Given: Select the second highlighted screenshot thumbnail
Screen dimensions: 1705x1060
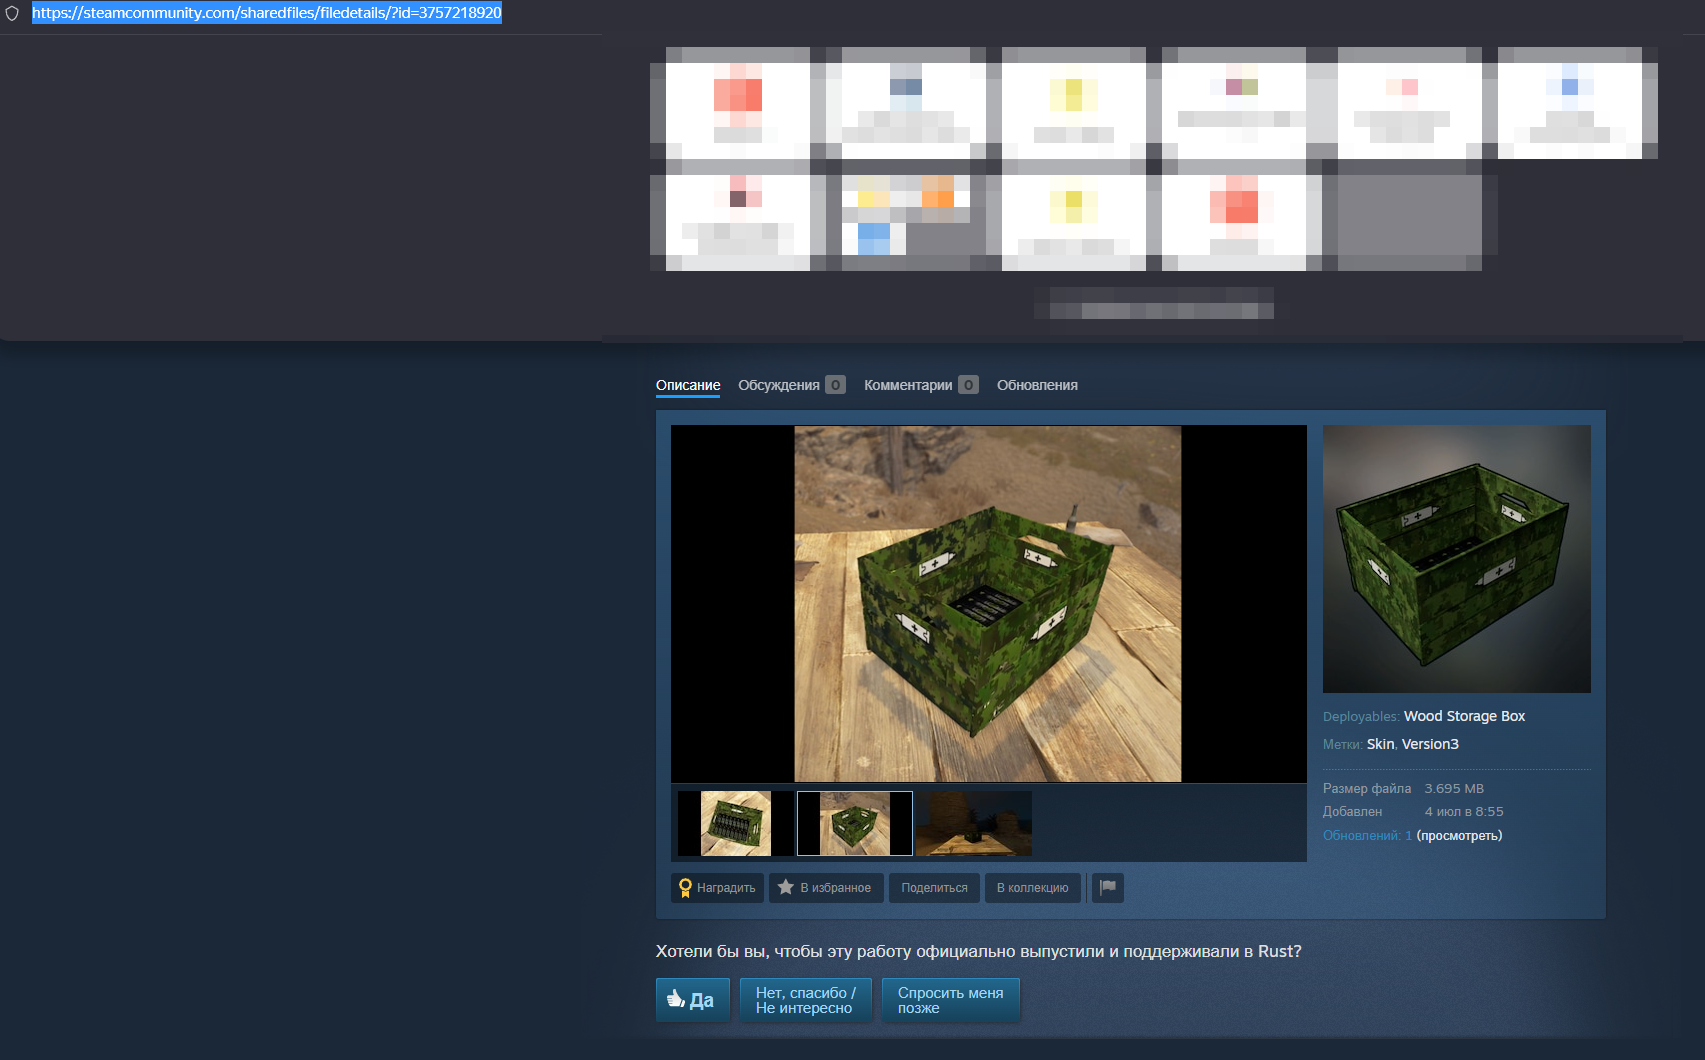Looking at the screenshot, I should click(x=855, y=824).
